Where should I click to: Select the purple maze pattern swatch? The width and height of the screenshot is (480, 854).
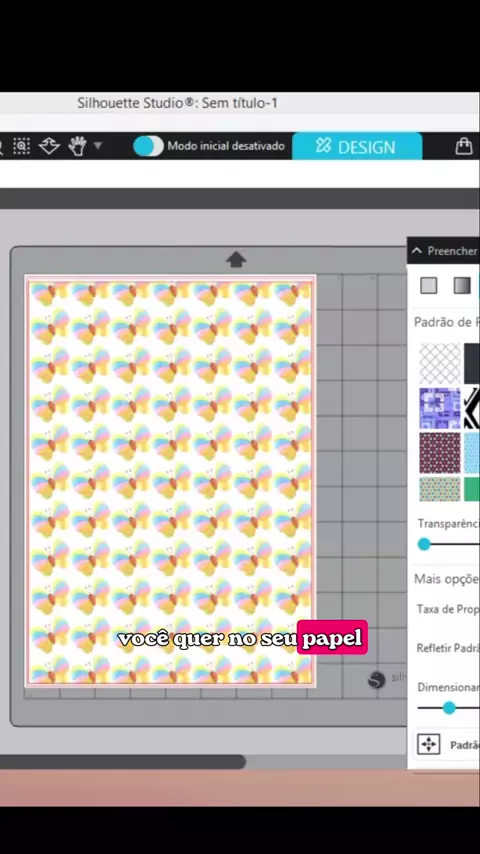(440, 408)
